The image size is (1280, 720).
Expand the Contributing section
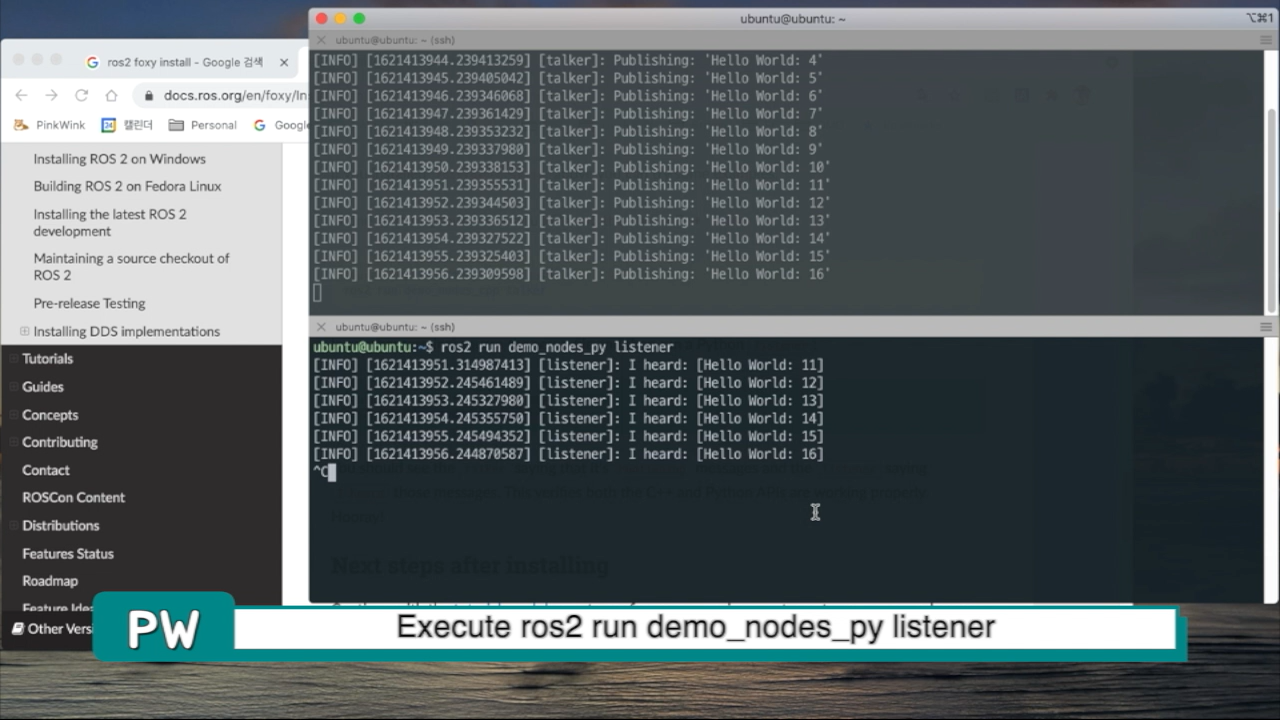point(13,442)
